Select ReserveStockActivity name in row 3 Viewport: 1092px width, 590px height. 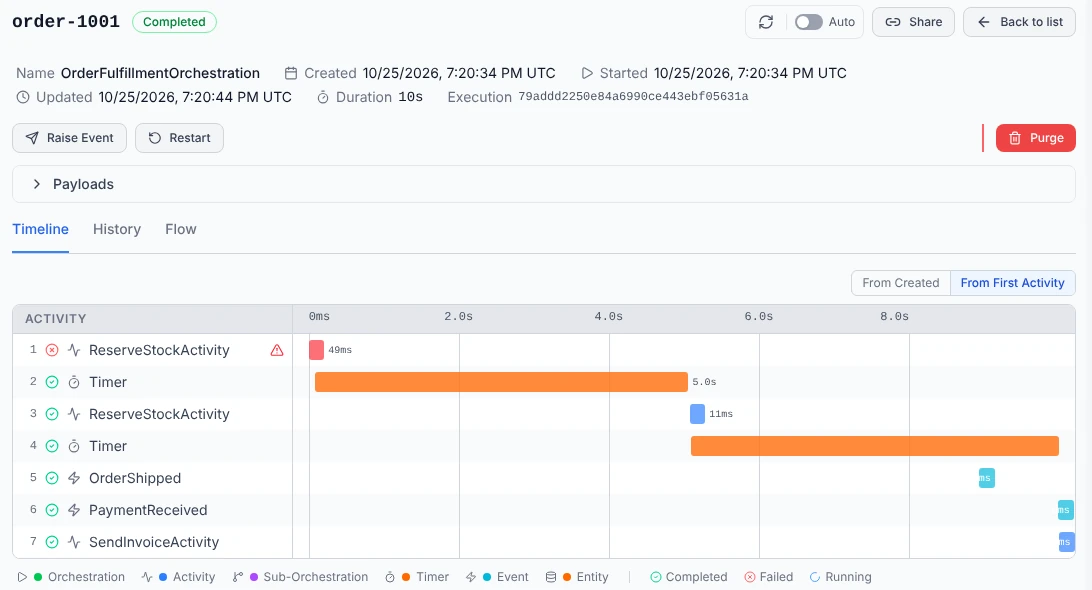159,414
